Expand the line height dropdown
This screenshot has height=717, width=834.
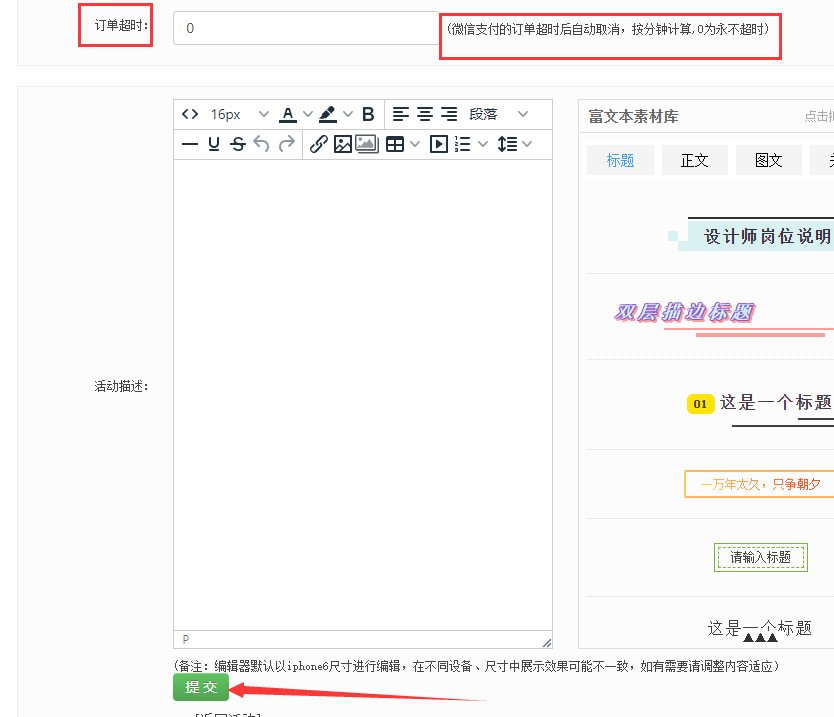click(x=527, y=144)
